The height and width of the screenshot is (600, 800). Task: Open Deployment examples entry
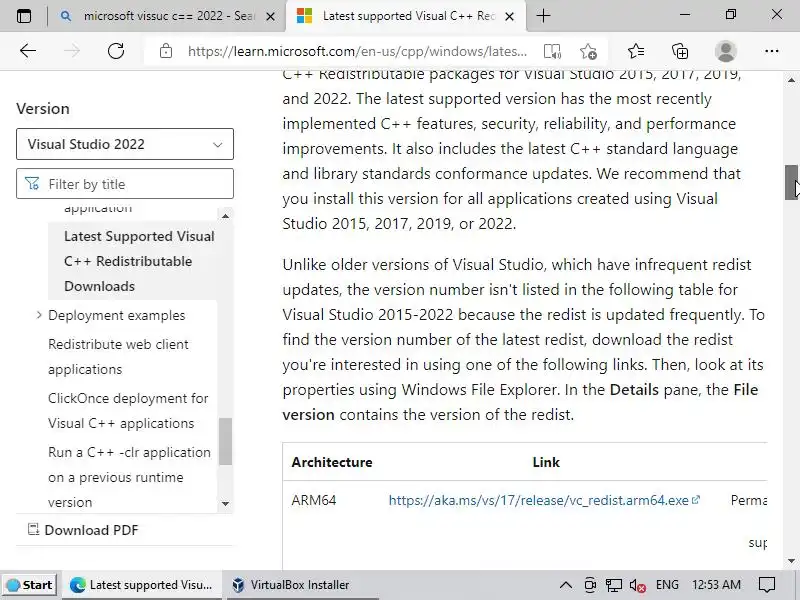point(116,315)
